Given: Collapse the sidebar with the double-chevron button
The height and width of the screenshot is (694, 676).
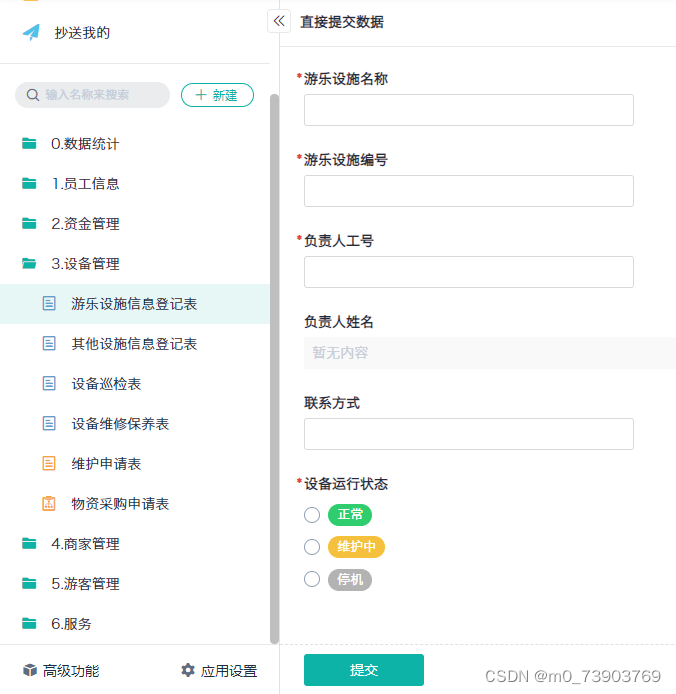Looking at the screenshot, I should click(x=279, y=21).
